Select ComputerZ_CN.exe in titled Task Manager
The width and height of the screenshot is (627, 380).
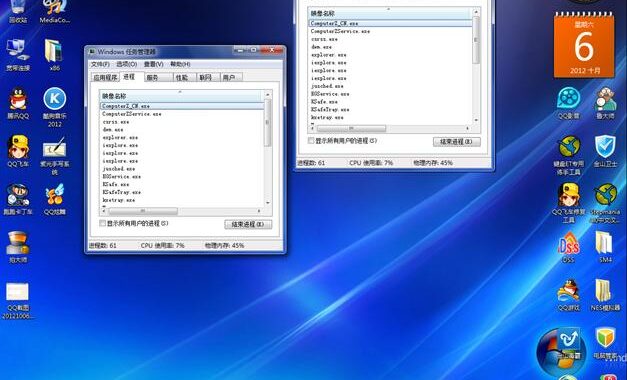click(x=182, y=106)
